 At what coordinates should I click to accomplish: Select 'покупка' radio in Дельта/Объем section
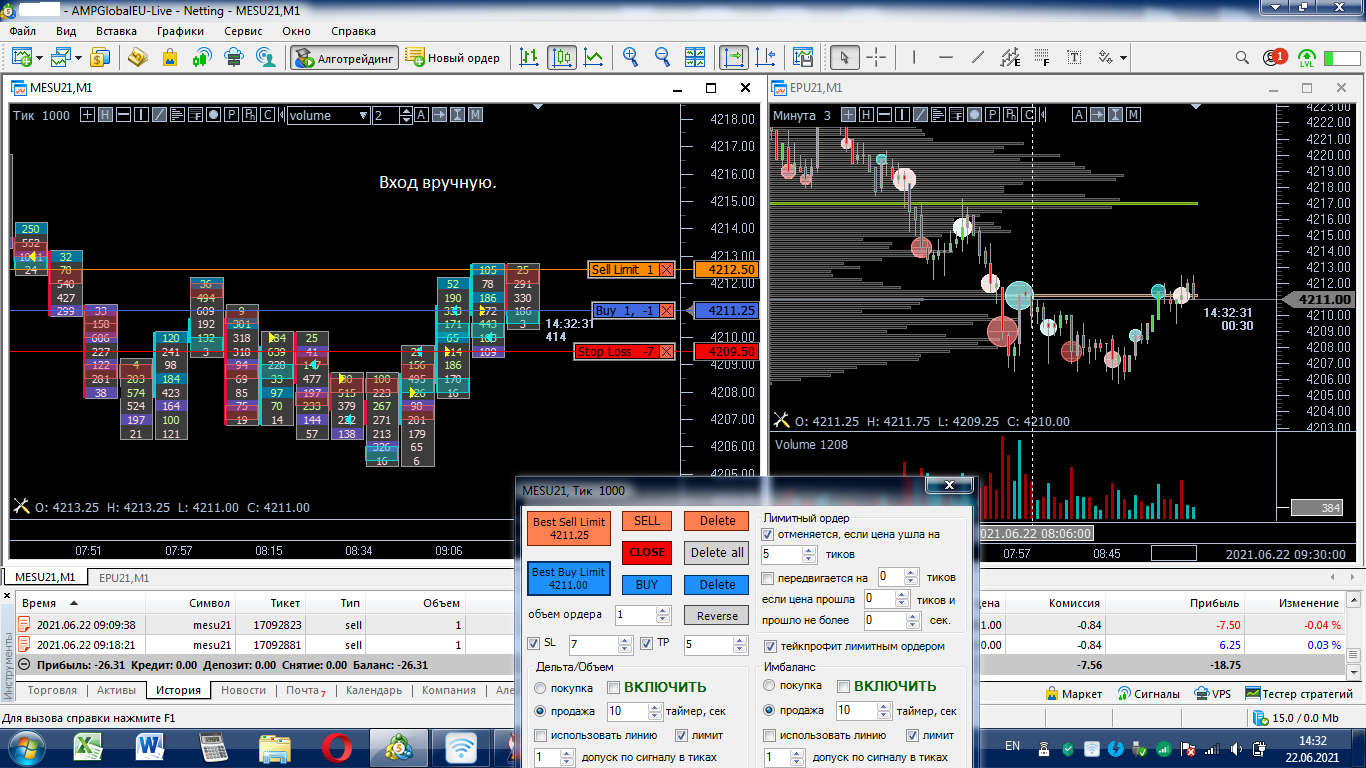pos(541,688)
